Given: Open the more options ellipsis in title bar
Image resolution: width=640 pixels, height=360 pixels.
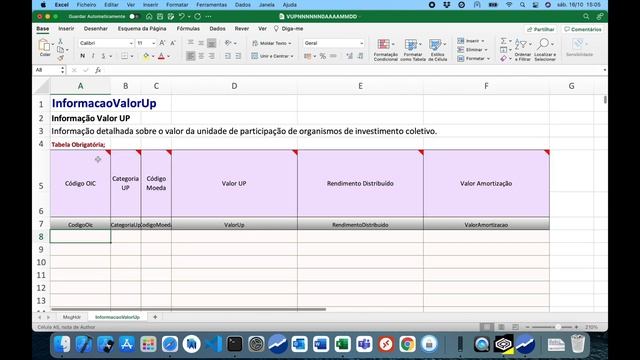Looking at the screenshot, I should pos(209,16).
